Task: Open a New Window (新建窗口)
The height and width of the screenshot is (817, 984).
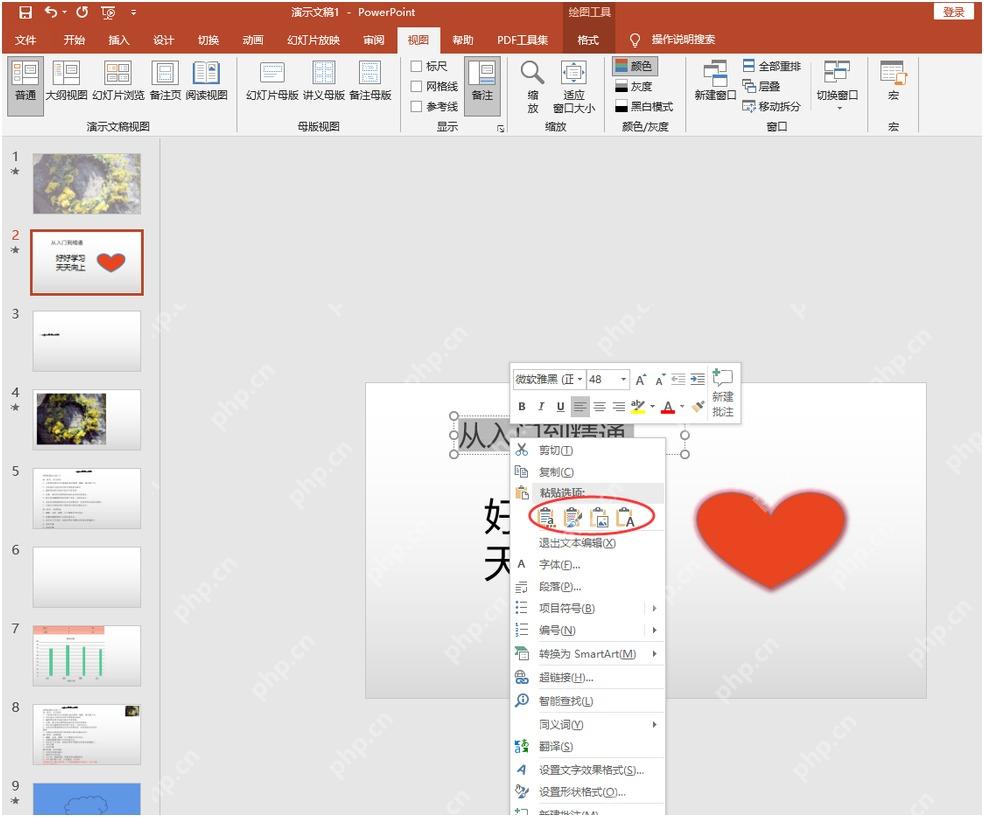Action: tap(715, 81)
